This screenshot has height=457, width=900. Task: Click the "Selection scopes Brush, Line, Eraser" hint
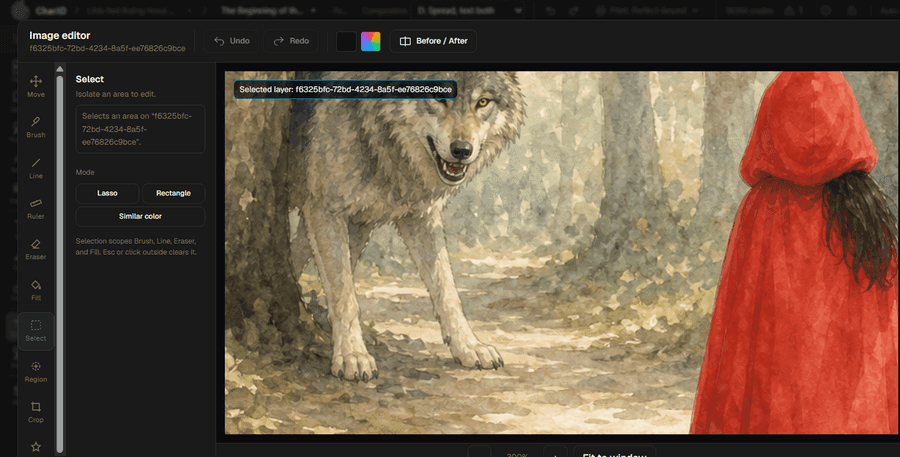[136, 246]
